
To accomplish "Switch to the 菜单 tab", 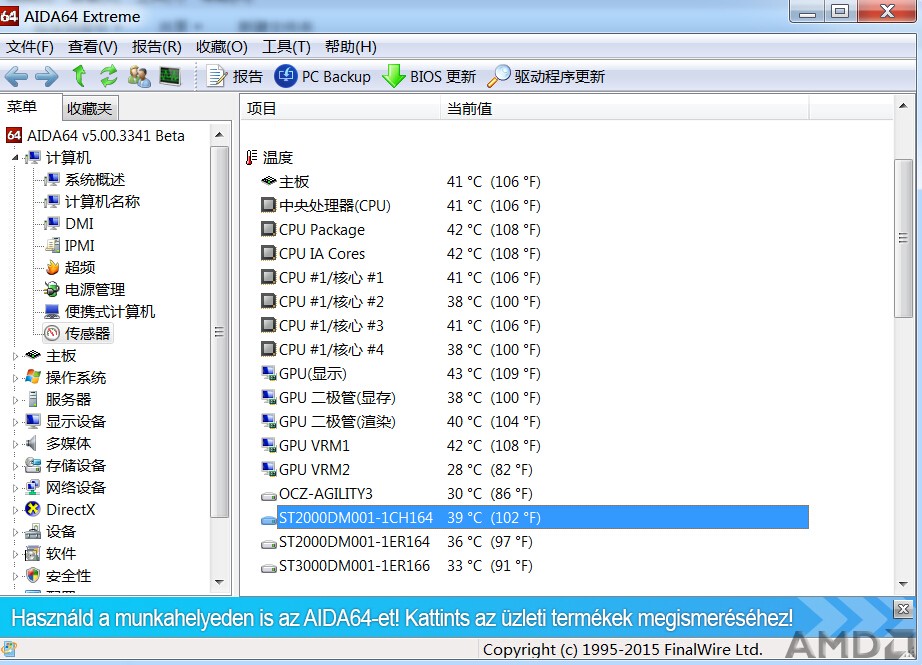I will click(22, 107).
